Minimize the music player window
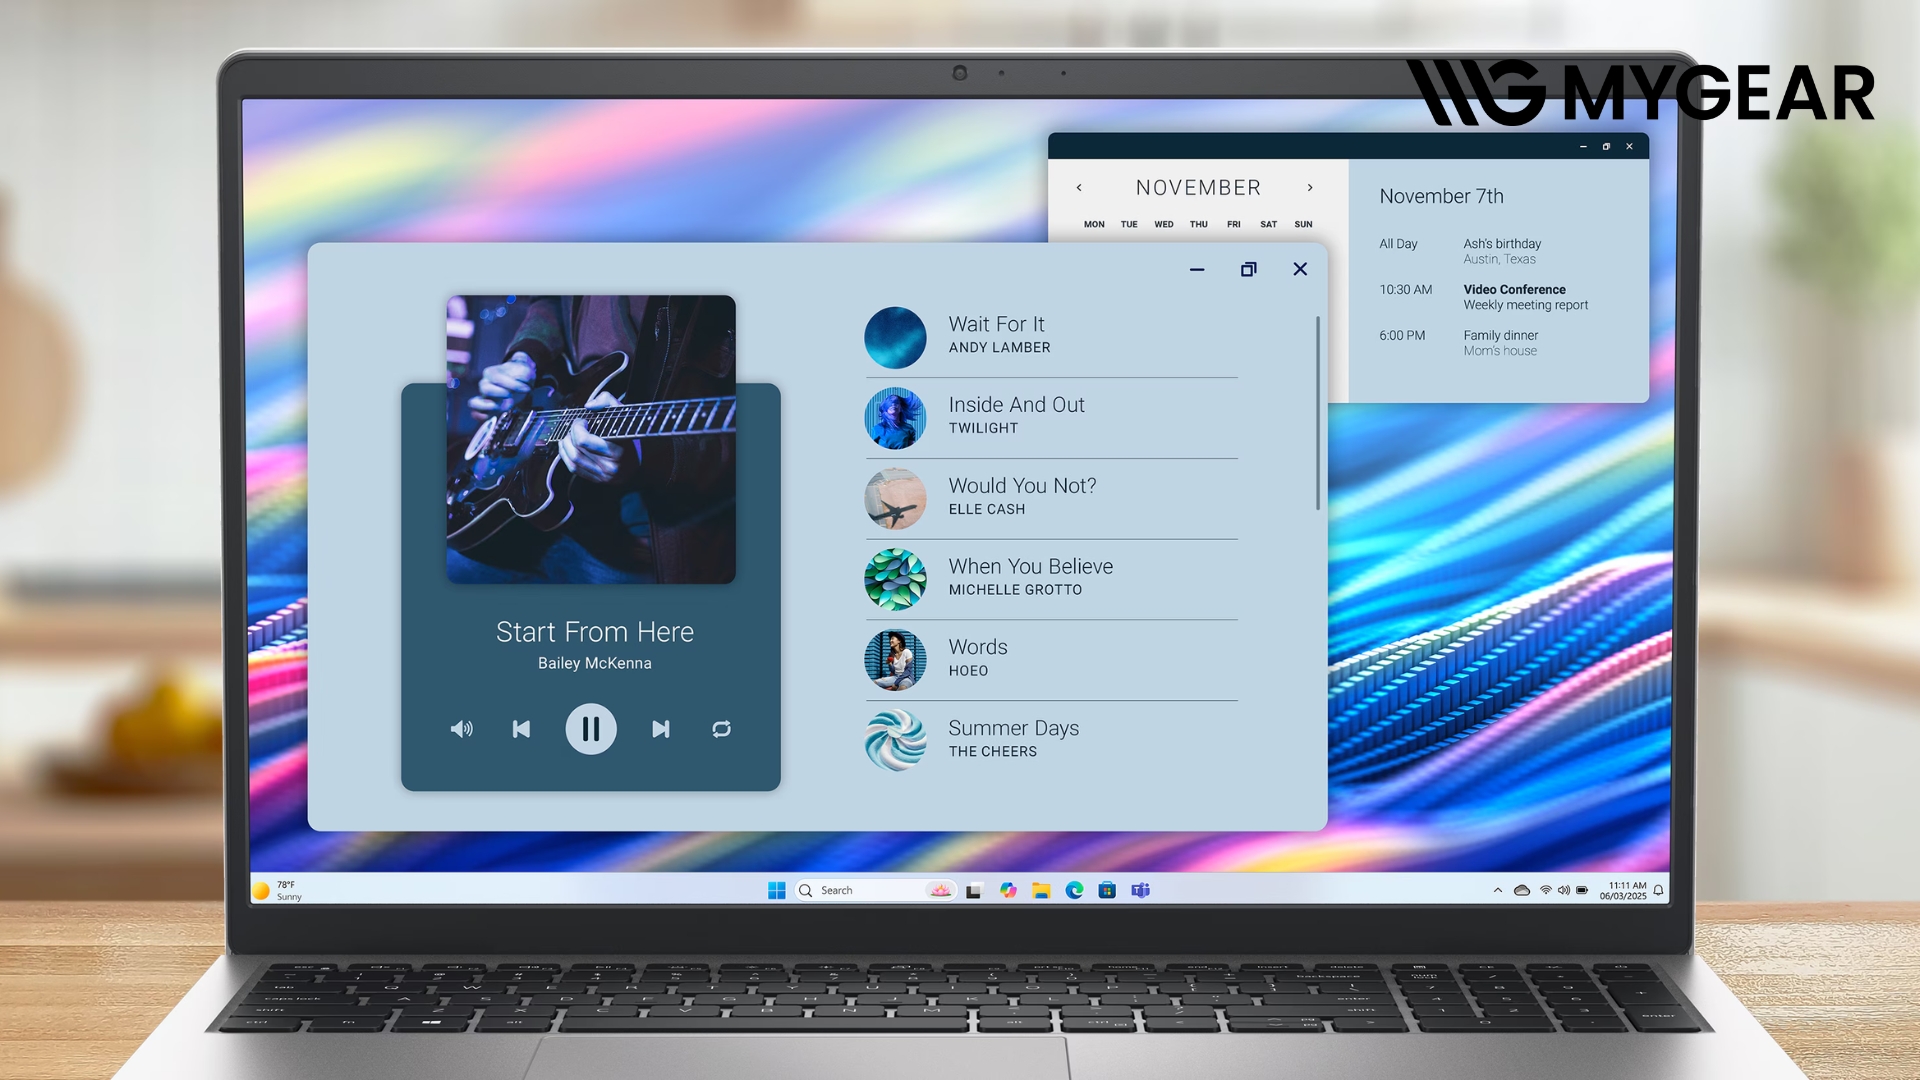1920x1080 pixels. click(x=1197, y=269)
